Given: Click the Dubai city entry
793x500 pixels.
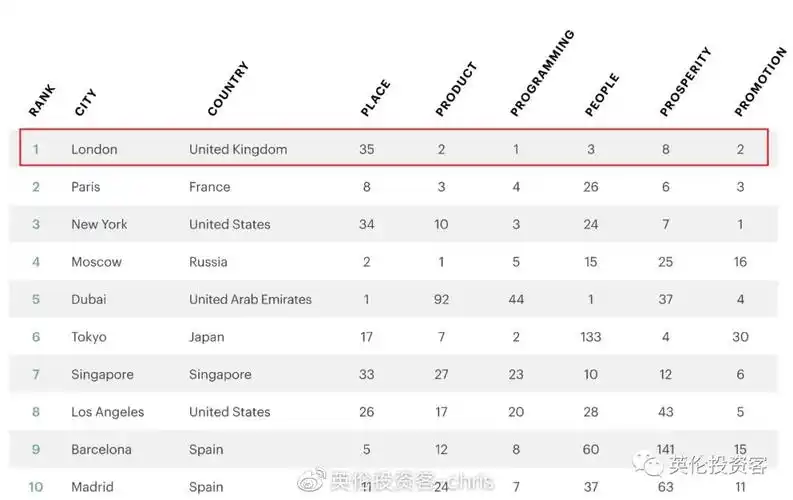Looking at the screenshot, I should pos(89,299).
